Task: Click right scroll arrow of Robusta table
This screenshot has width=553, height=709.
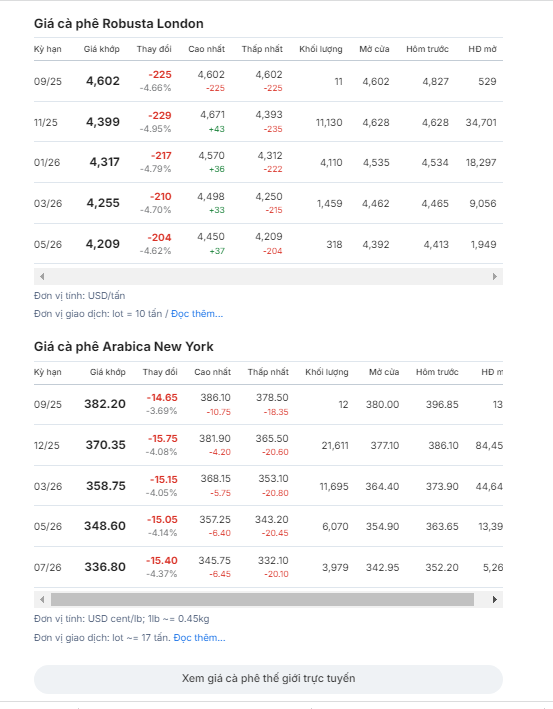Action: click(x=495, y=276)
